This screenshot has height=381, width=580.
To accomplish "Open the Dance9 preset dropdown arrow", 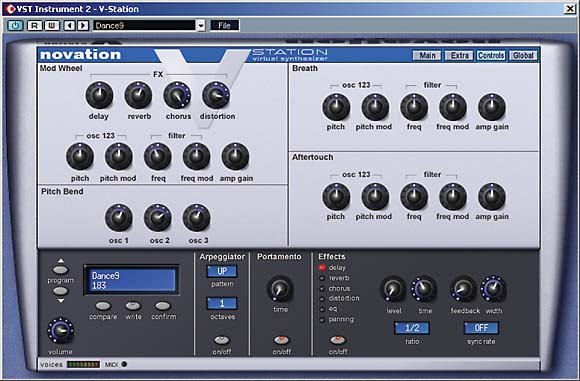I will 201,26.
